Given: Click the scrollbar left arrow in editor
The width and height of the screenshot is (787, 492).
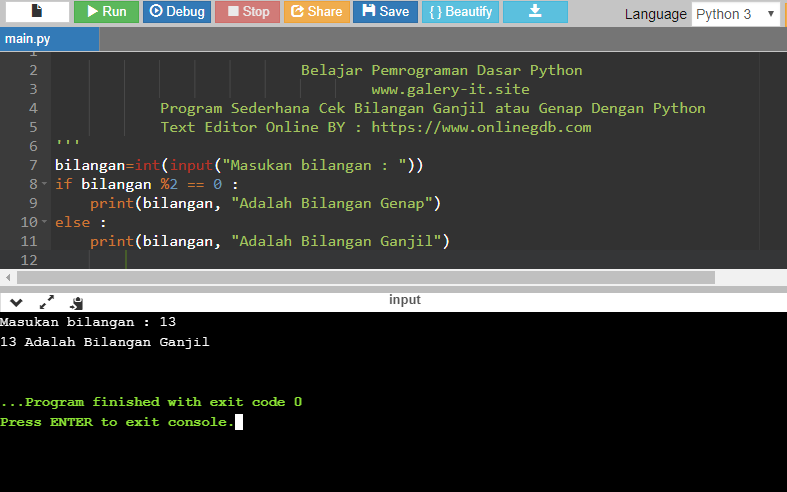Looking at the screenshot, I should [8, 277].
